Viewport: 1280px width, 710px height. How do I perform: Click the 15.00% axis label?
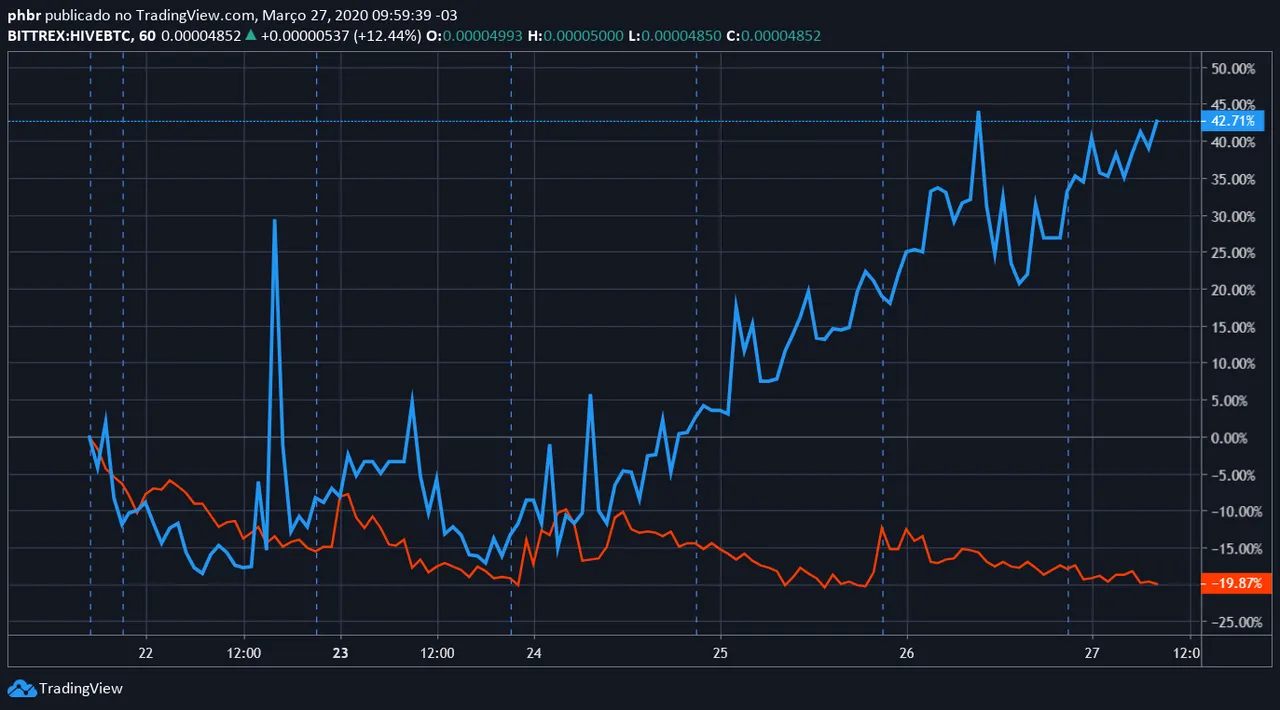(1234, 327)
